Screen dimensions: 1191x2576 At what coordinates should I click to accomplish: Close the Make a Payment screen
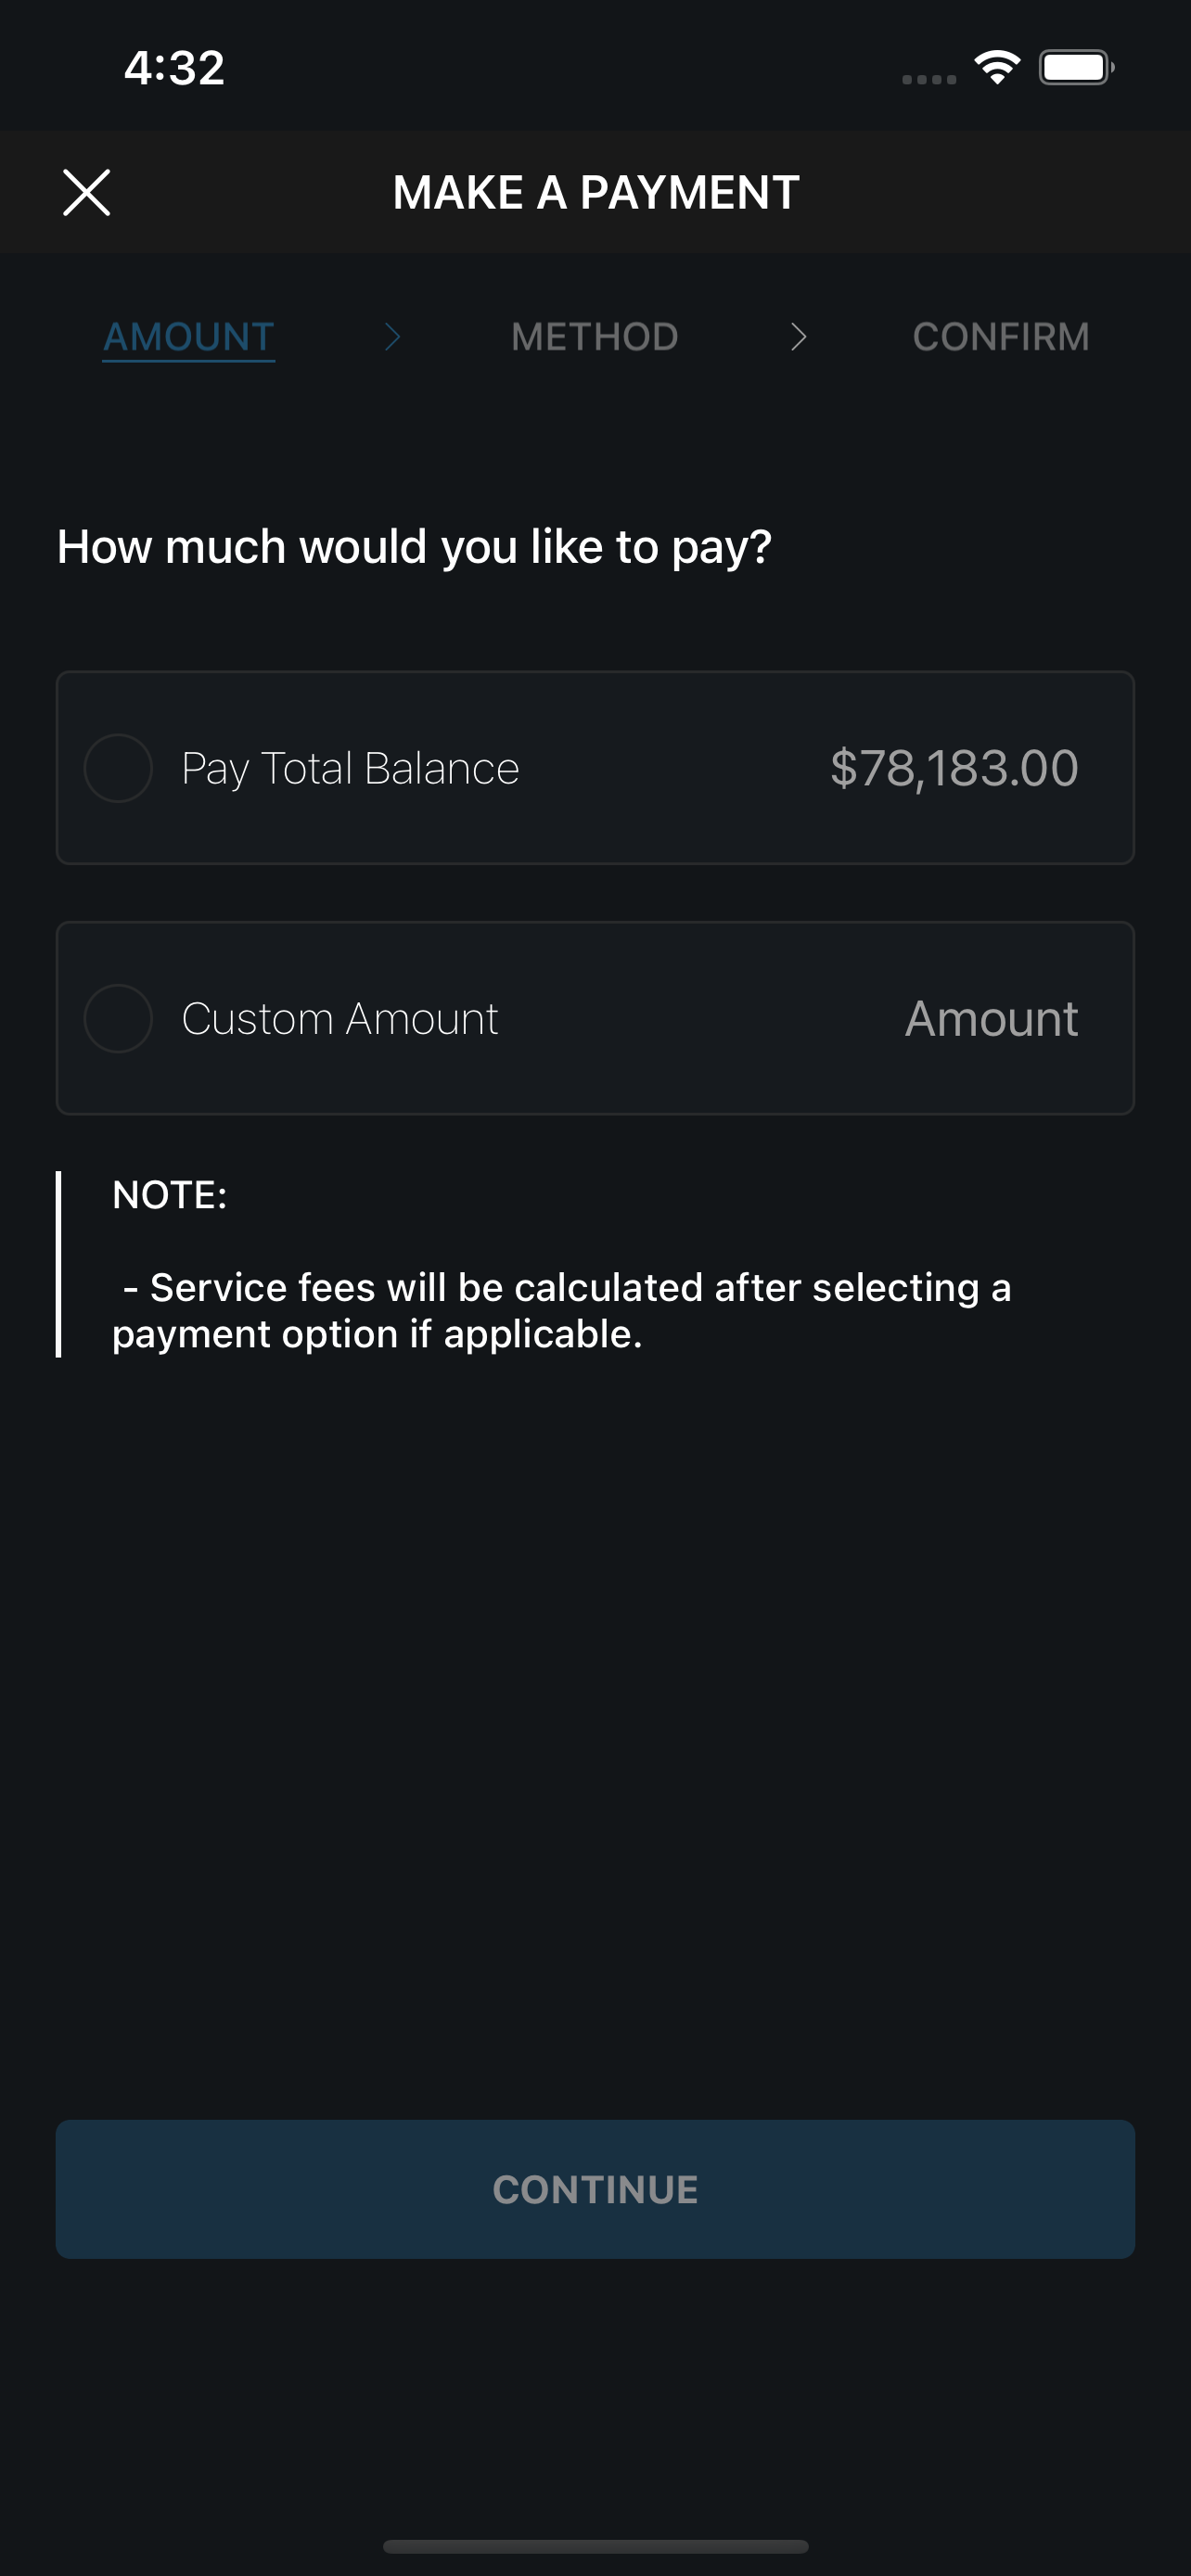pos(87,192)
